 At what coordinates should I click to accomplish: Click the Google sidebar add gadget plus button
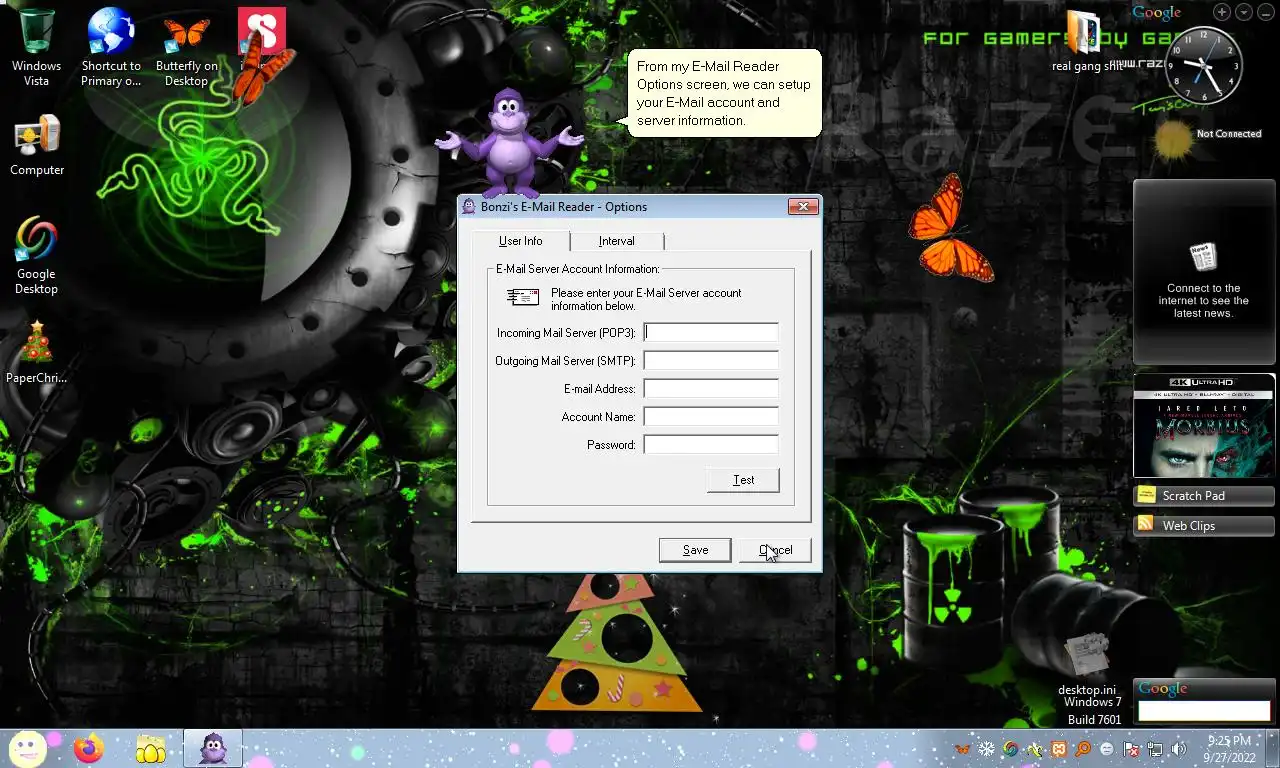tap(1222, 12)
